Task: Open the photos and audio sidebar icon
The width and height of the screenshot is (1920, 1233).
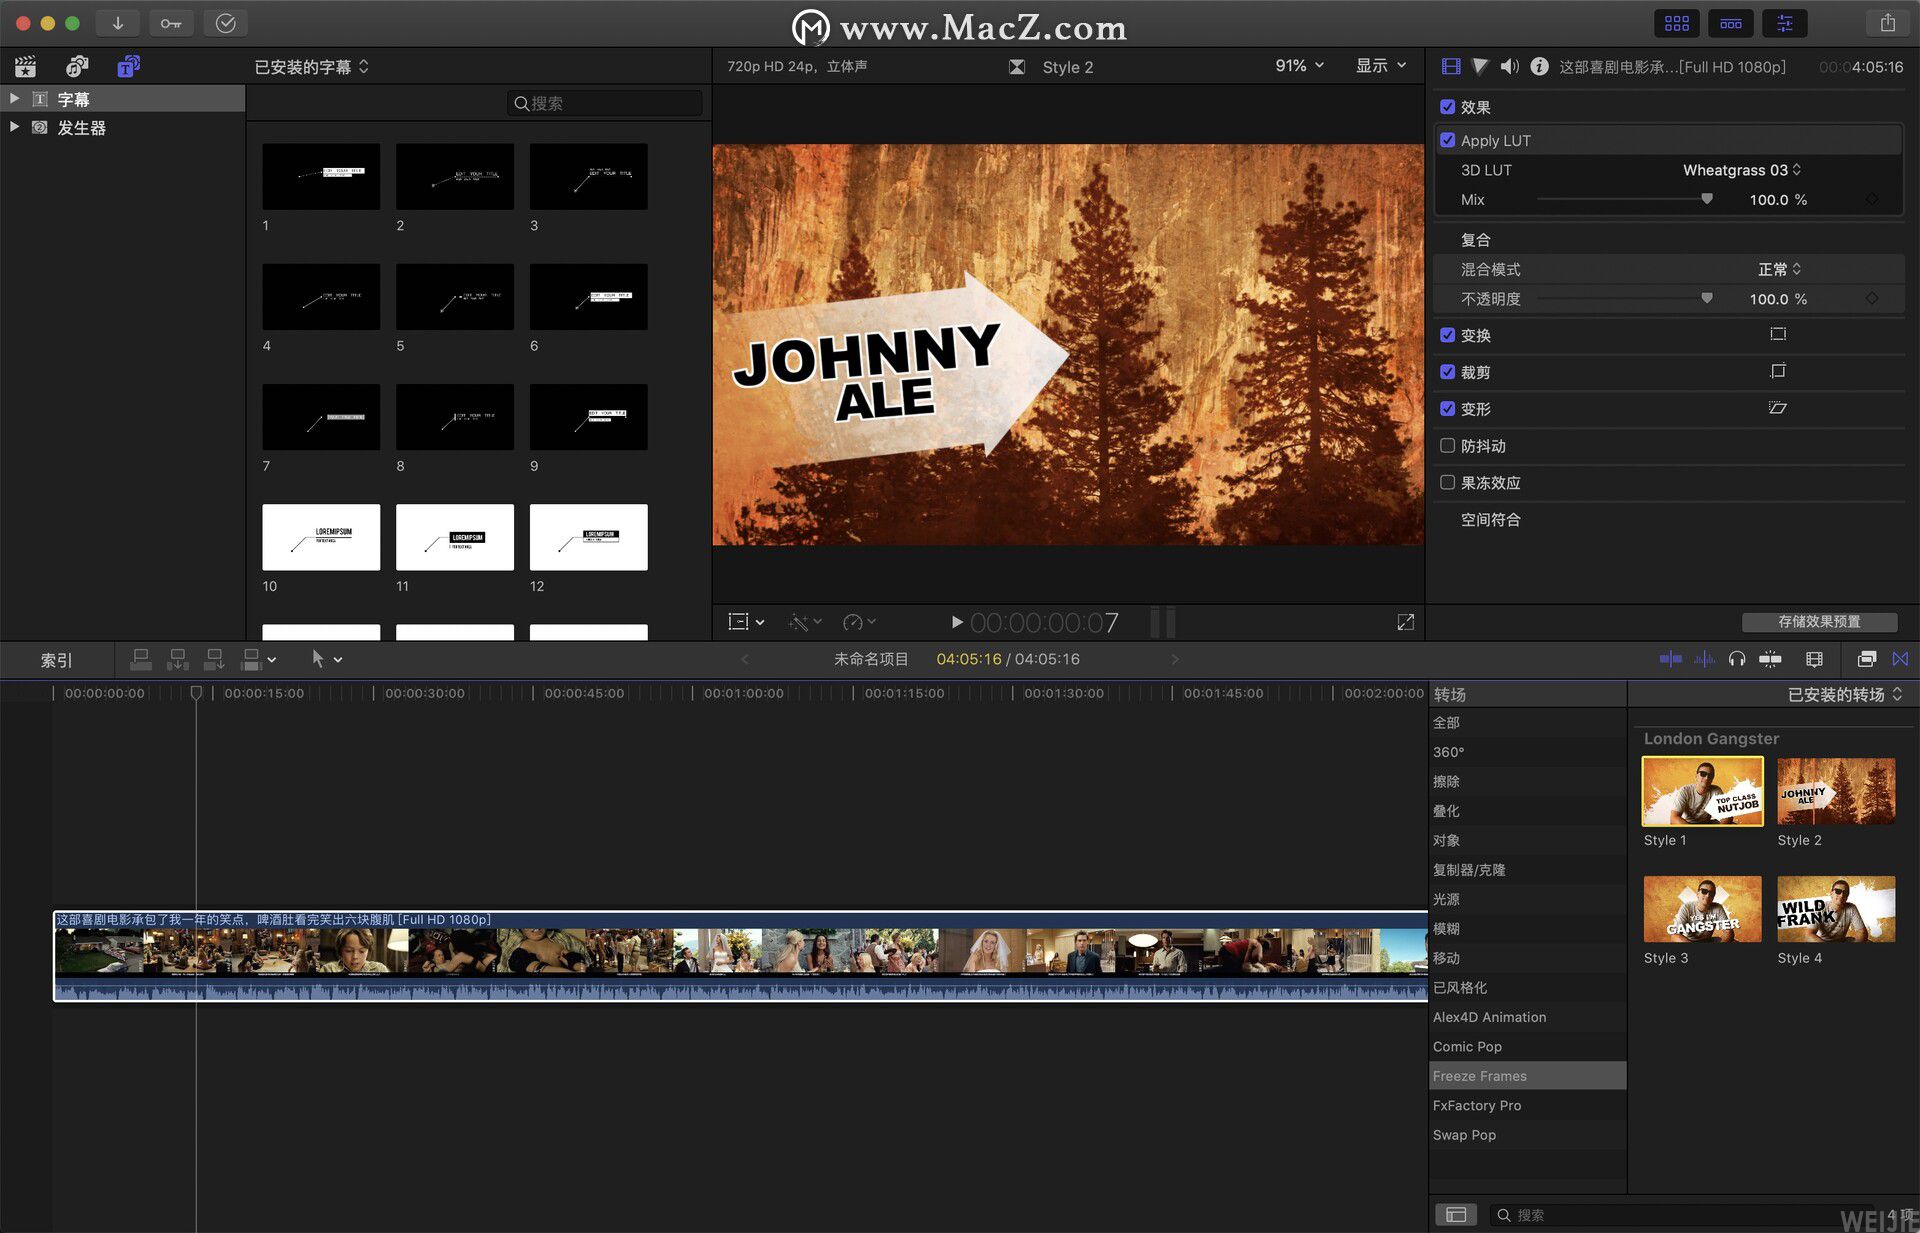Action: click(77, 67)
